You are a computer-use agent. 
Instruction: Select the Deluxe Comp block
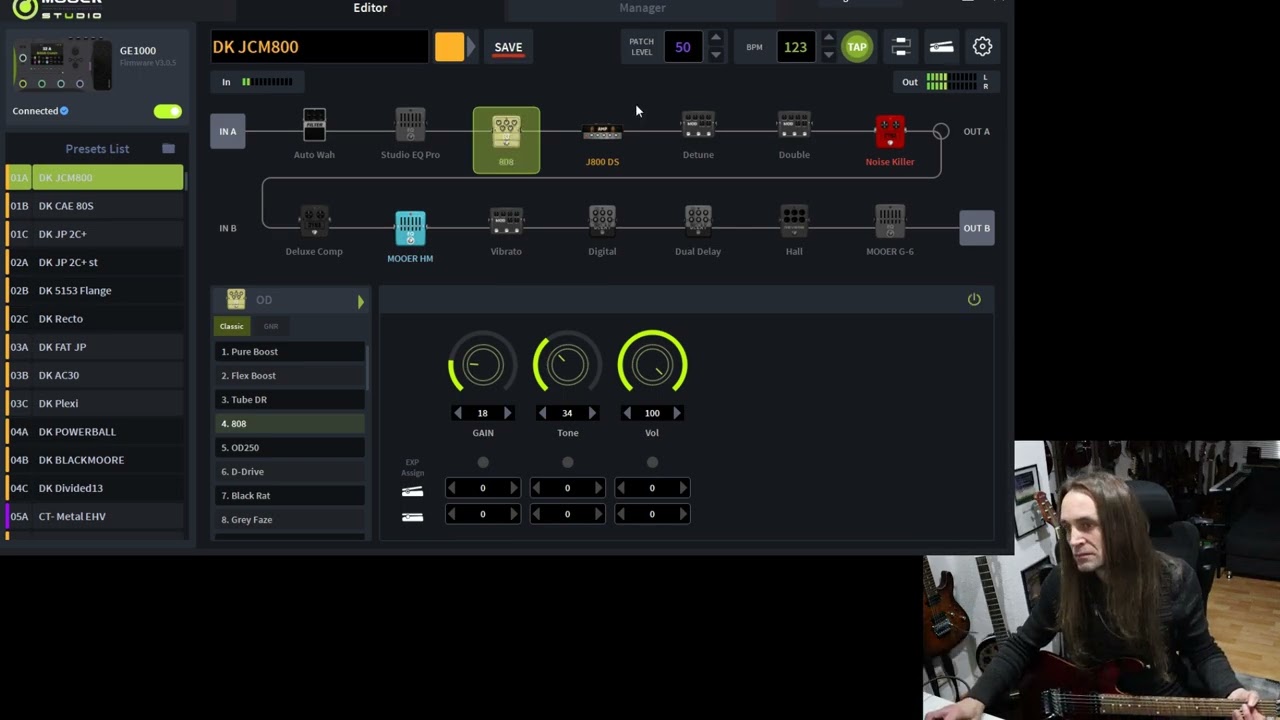[314, 222]
